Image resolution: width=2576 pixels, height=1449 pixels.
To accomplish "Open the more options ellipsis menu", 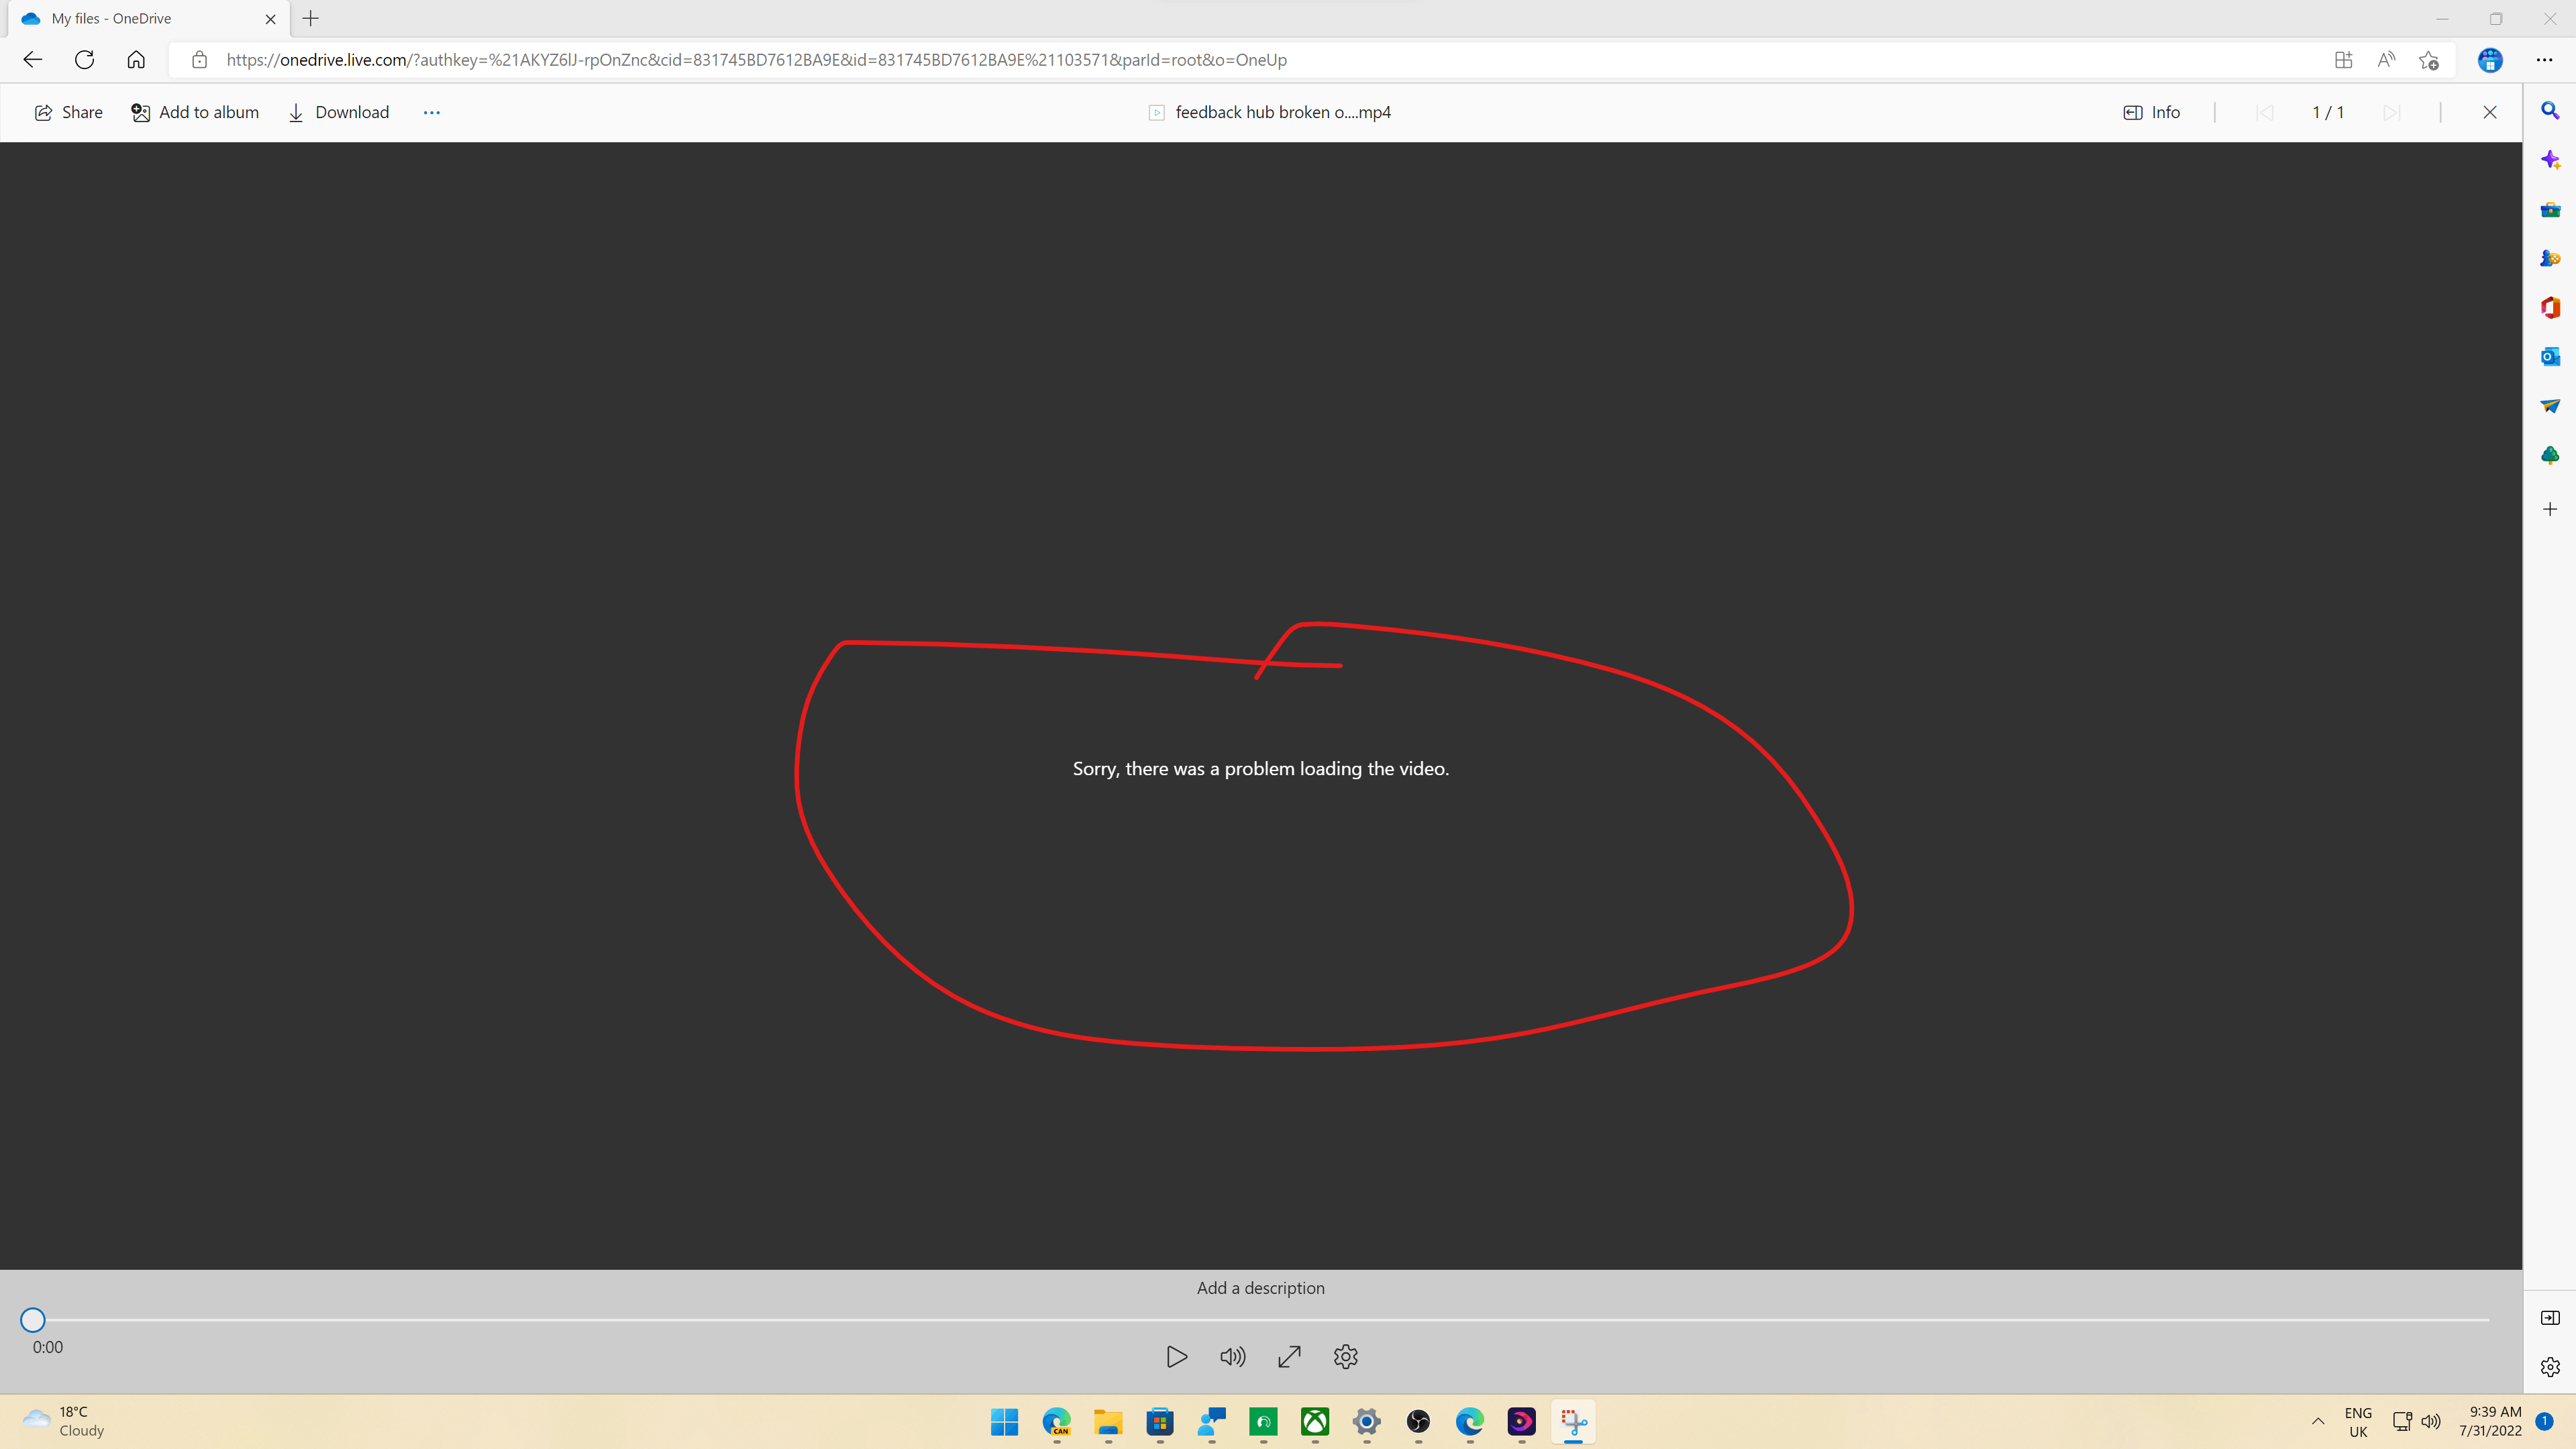I will point(431,112).
